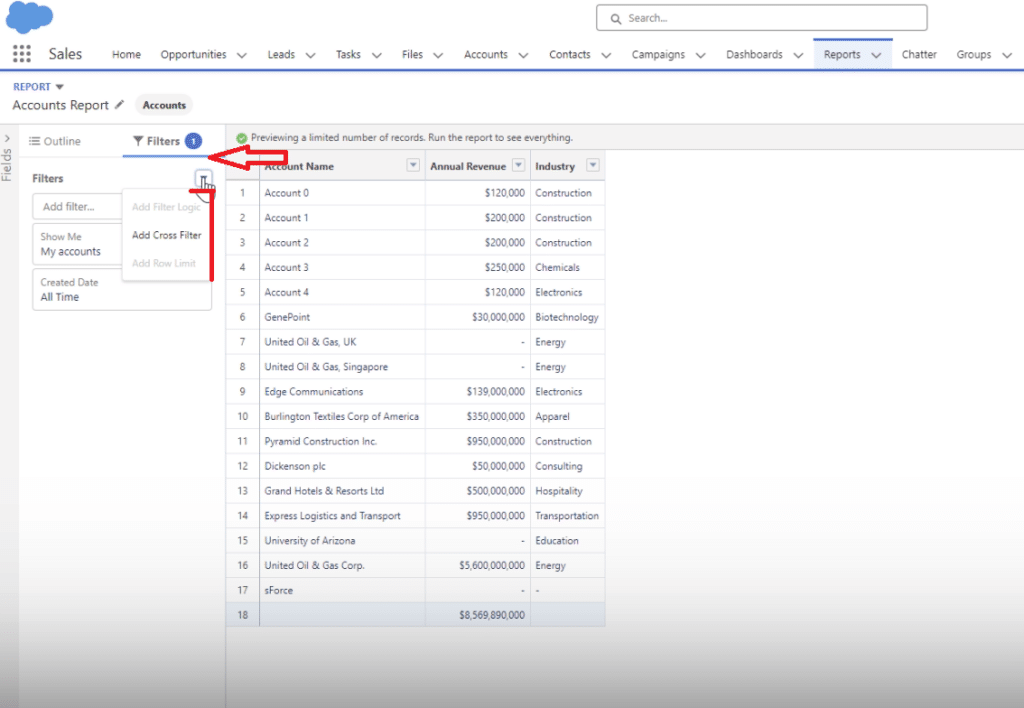Open the Leads tab
The height and width of the screenshot is (708, 1024).
[281, 55]
